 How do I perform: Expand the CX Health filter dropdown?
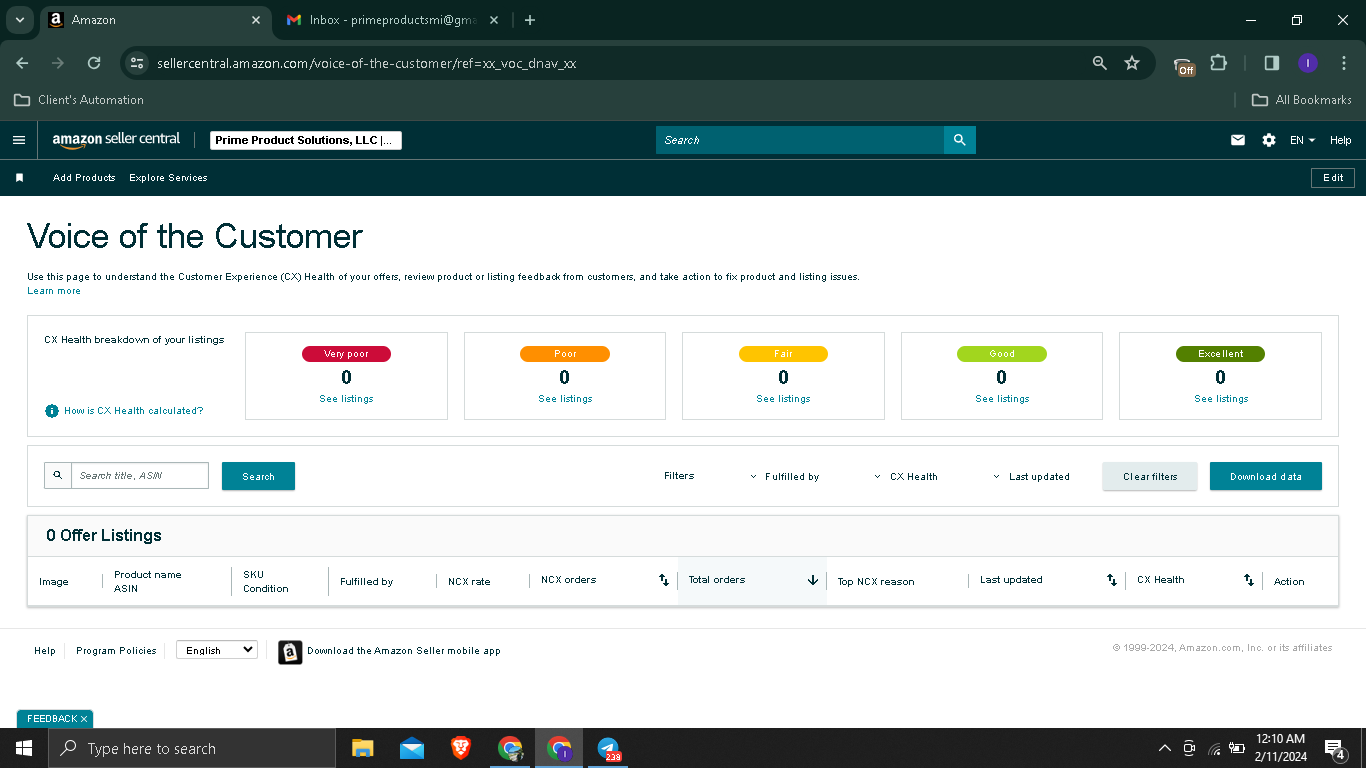[906, 477]
